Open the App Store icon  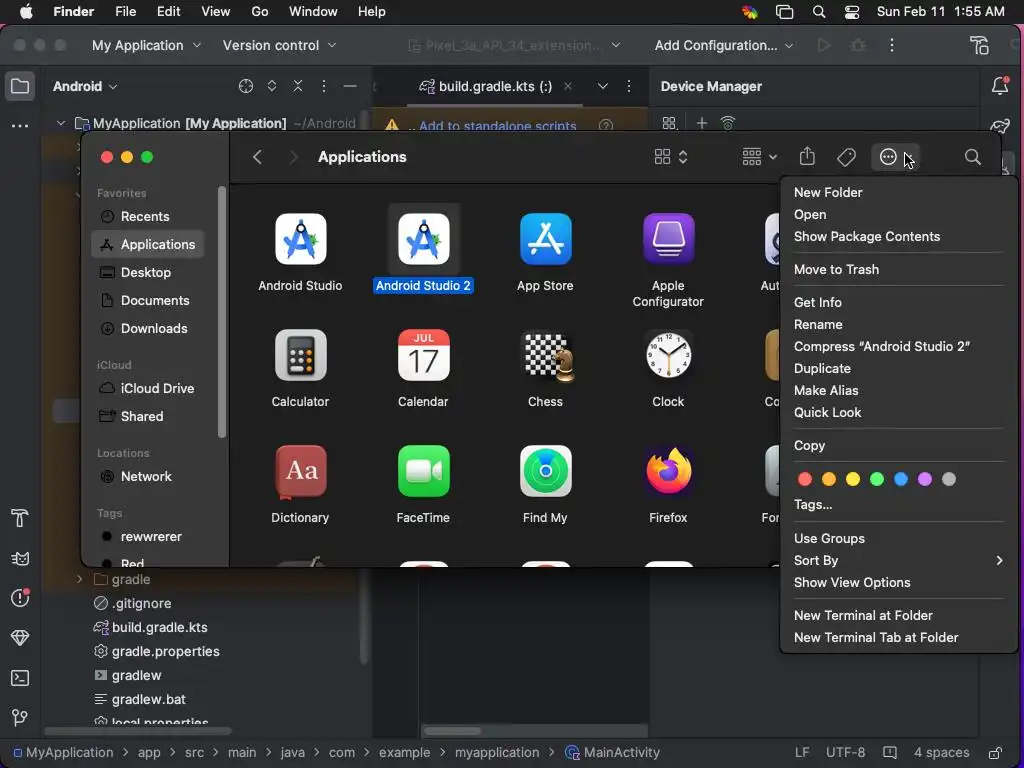click(x=545, y=239)
